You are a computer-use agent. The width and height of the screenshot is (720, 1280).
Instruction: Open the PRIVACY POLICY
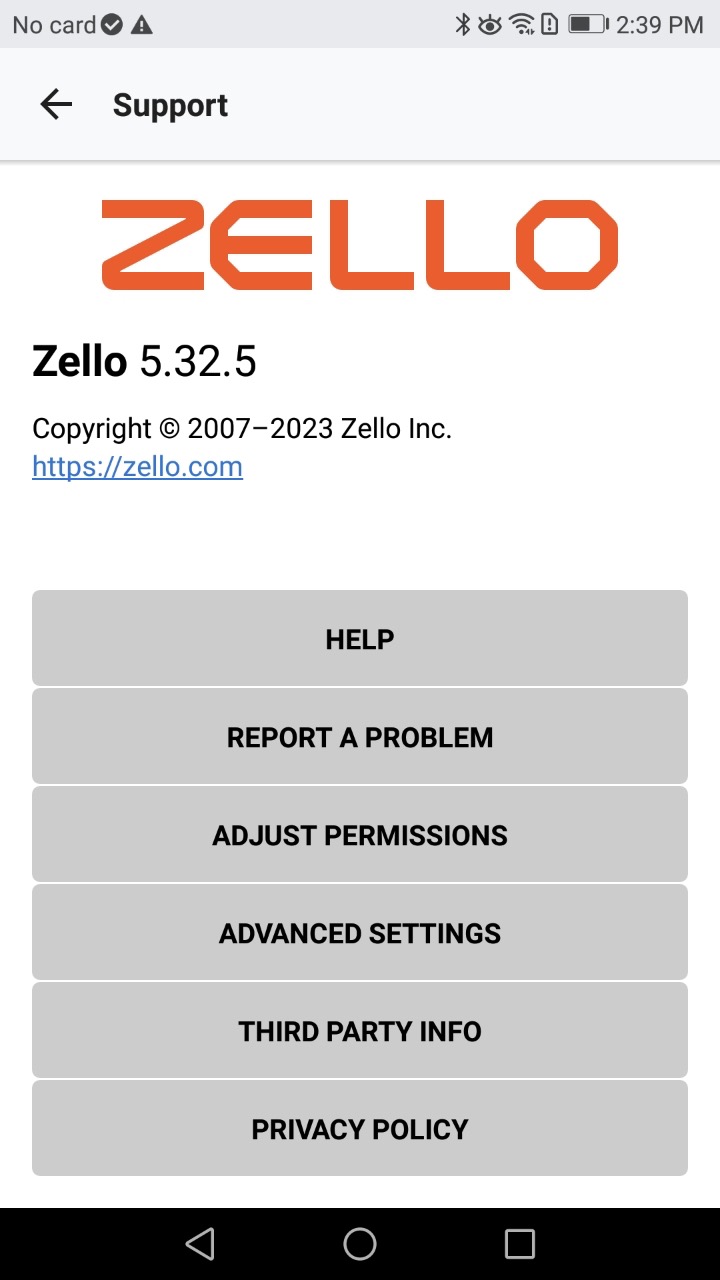[x=360, y=1128]
